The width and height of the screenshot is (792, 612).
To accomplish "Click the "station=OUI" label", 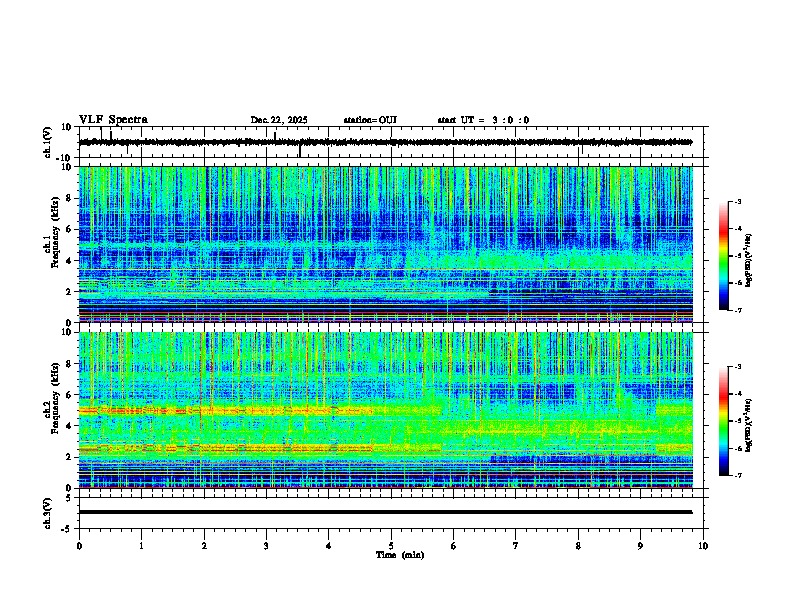I will coord(370,120).
